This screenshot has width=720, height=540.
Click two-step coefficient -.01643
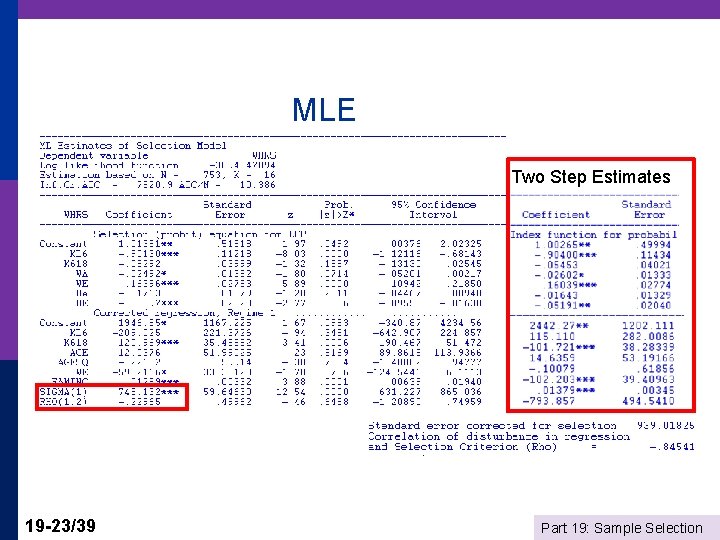556,295
